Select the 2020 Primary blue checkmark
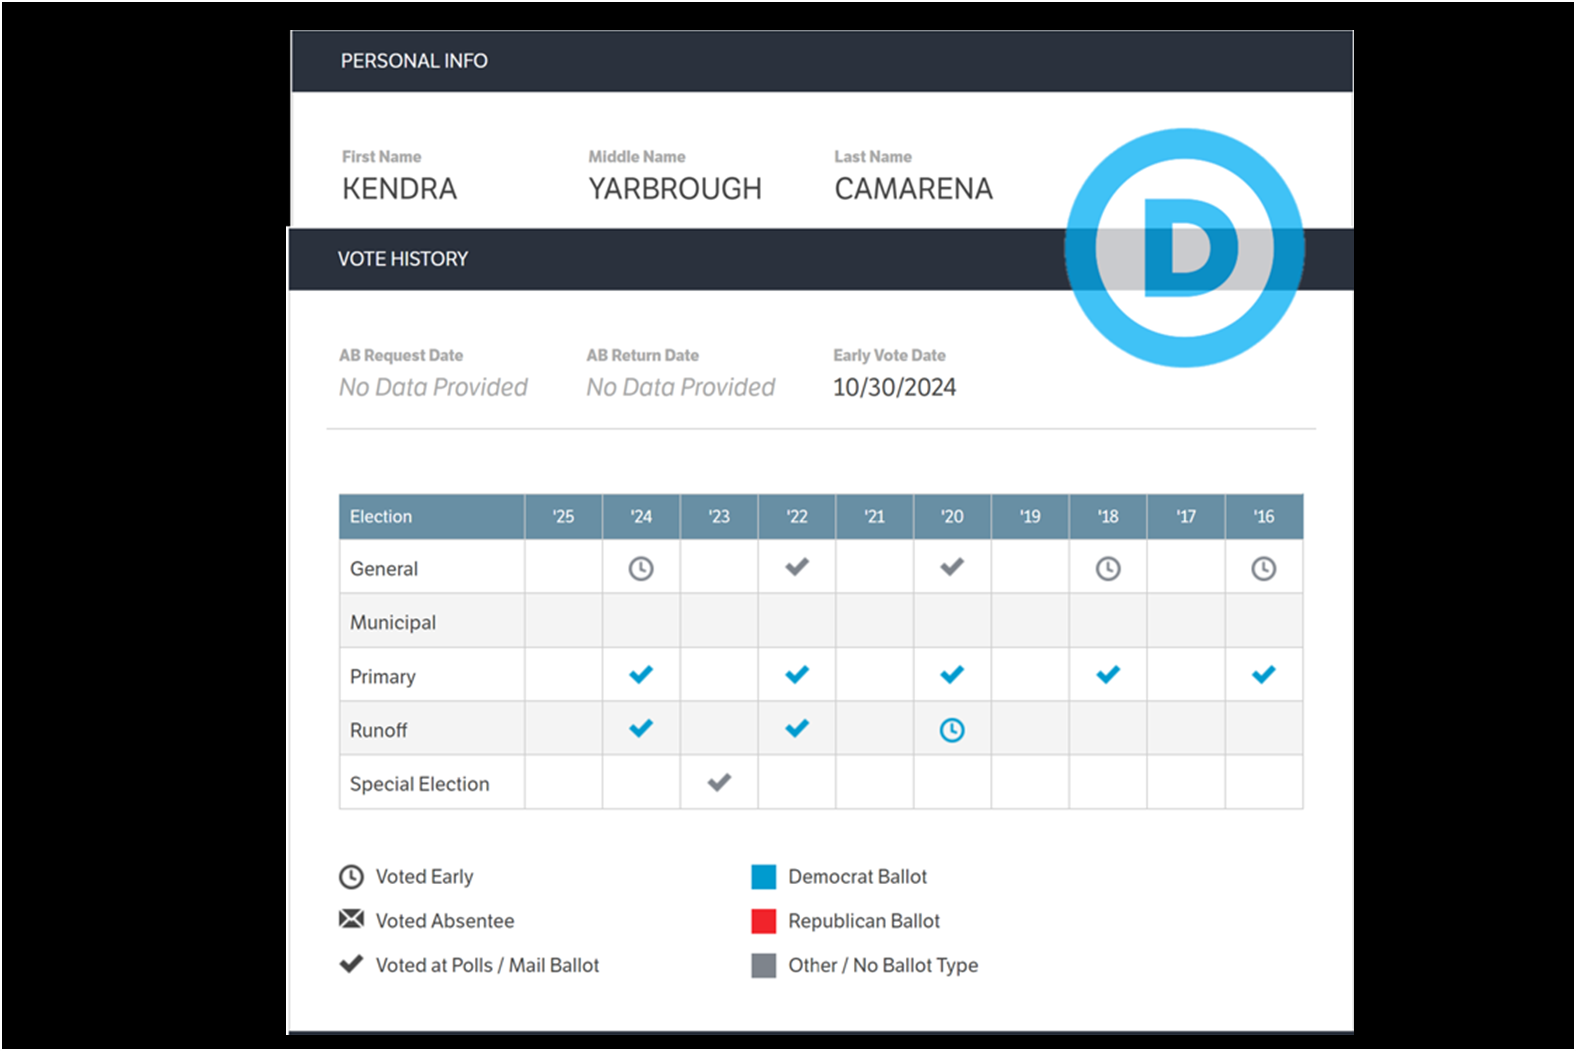This screenshot has width=1576, height=1051. (952, 675)
